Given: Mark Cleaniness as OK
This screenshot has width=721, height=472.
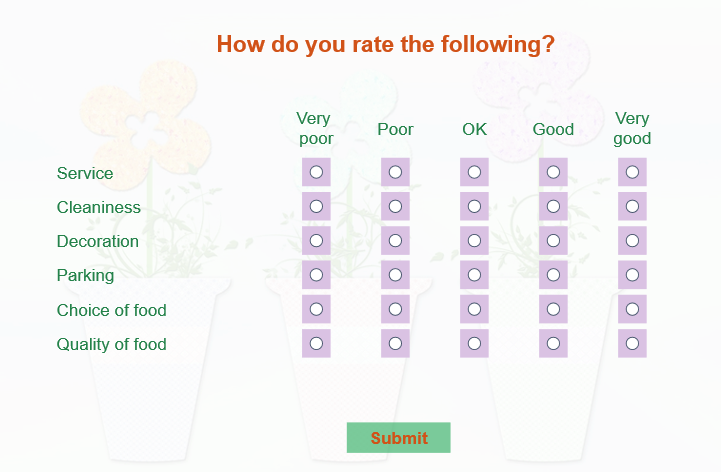Looking at the screenshot, I should point(474,207).
